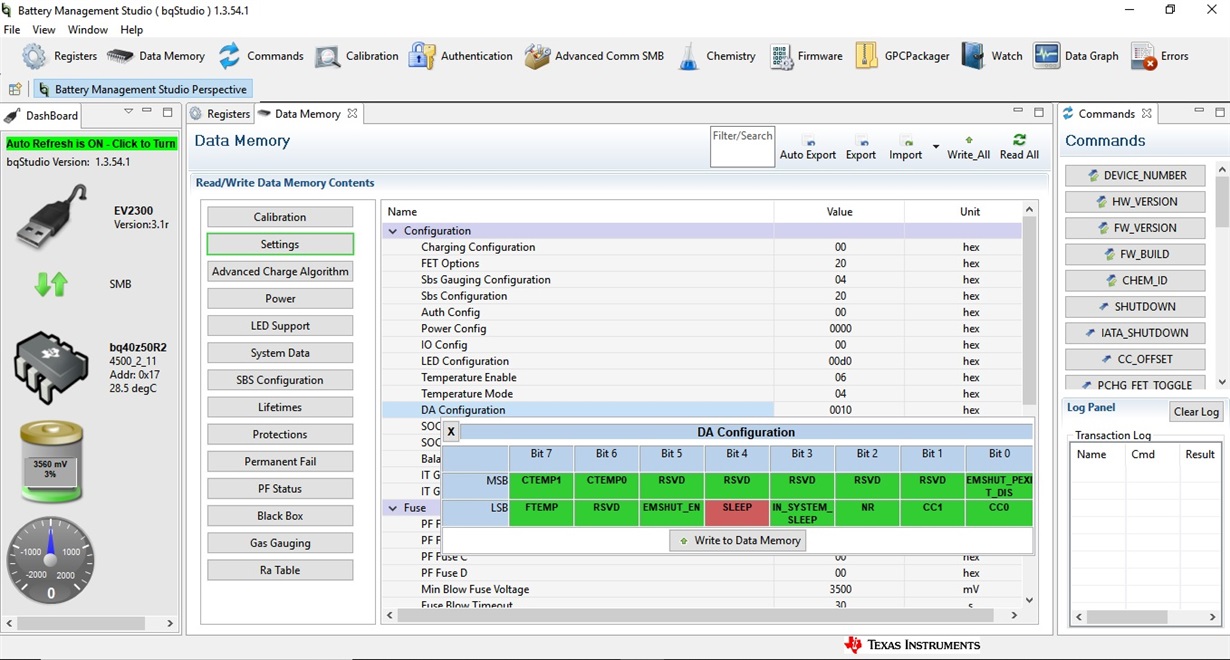The height and width of the screenshot is (660, 1230).
Task: Click the battery level gauge icon
Action: coord(51,461)
